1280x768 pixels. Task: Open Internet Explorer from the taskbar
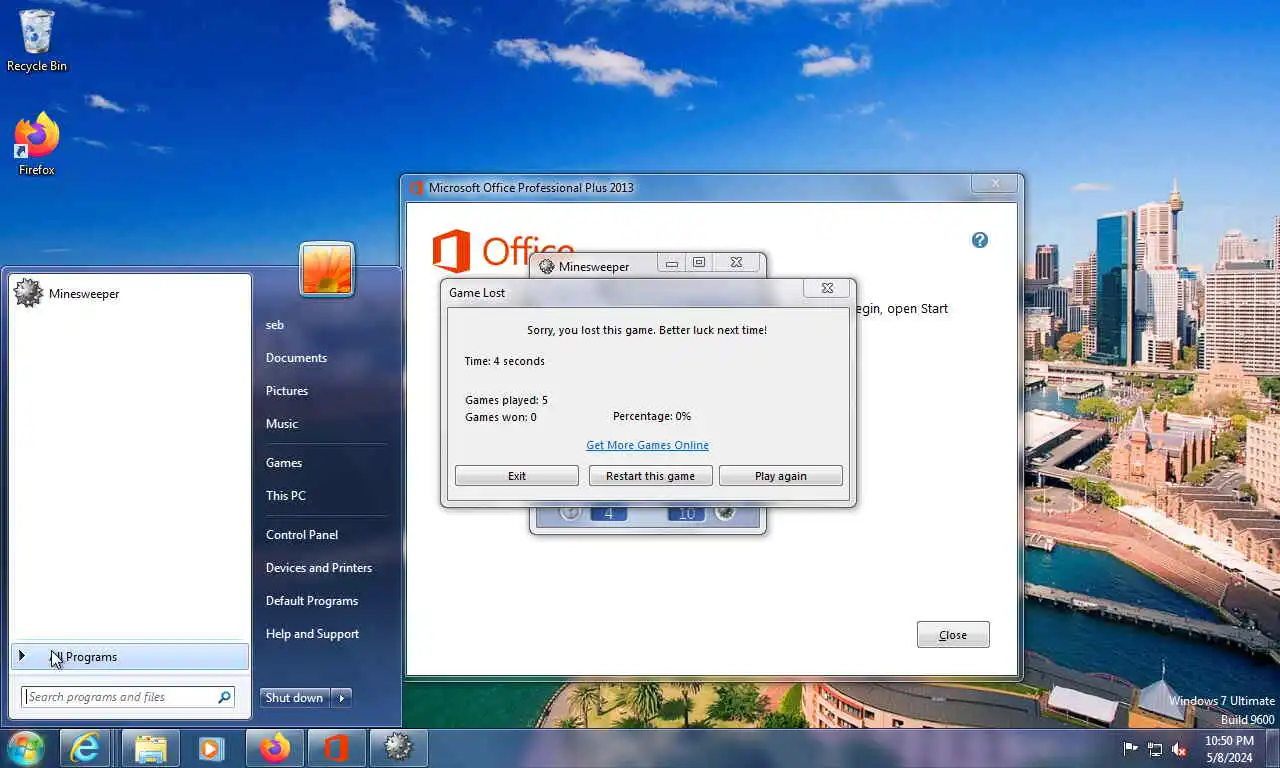coord(85,748)
